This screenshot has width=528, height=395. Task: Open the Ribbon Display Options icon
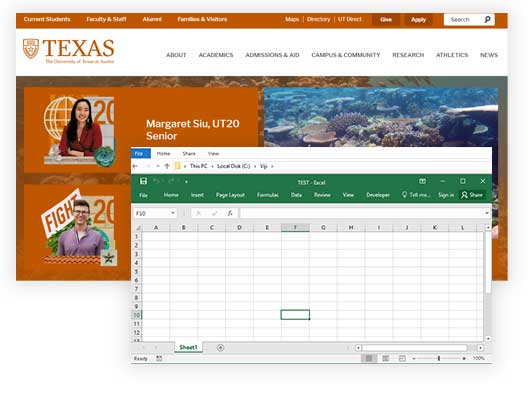(x=422, y=181)
